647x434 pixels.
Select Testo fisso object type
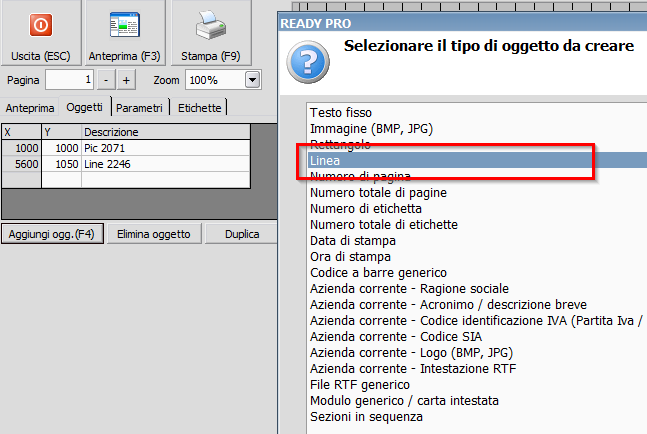pos(341,113)
